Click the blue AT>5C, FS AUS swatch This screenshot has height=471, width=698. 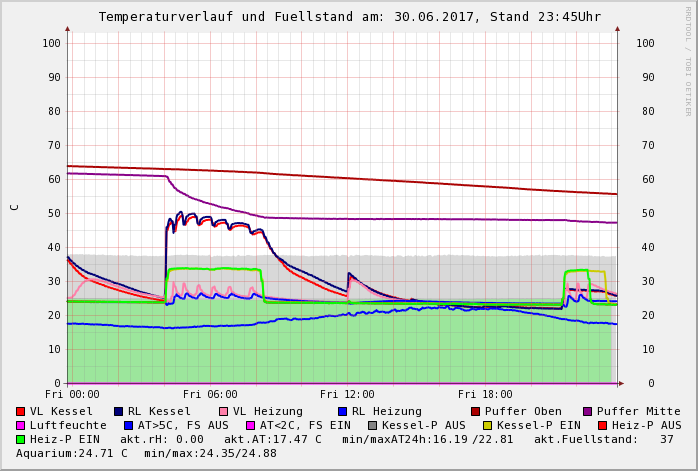pyautogui.click(x=128, y=425)
